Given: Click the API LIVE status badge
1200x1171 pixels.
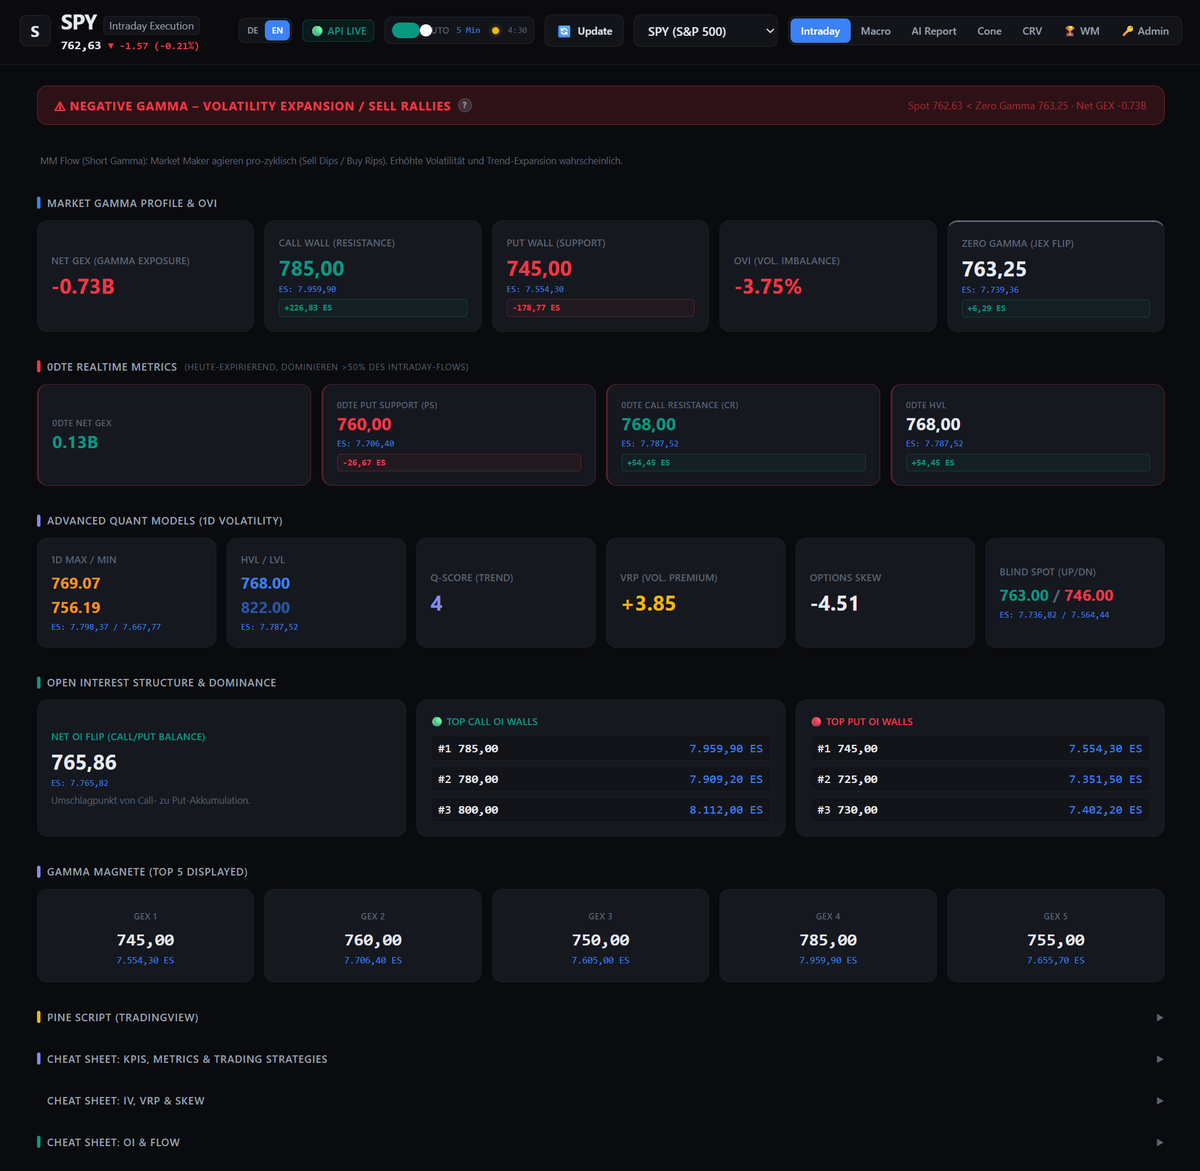Looking at the screenshot, I should [x=338, y=31].
